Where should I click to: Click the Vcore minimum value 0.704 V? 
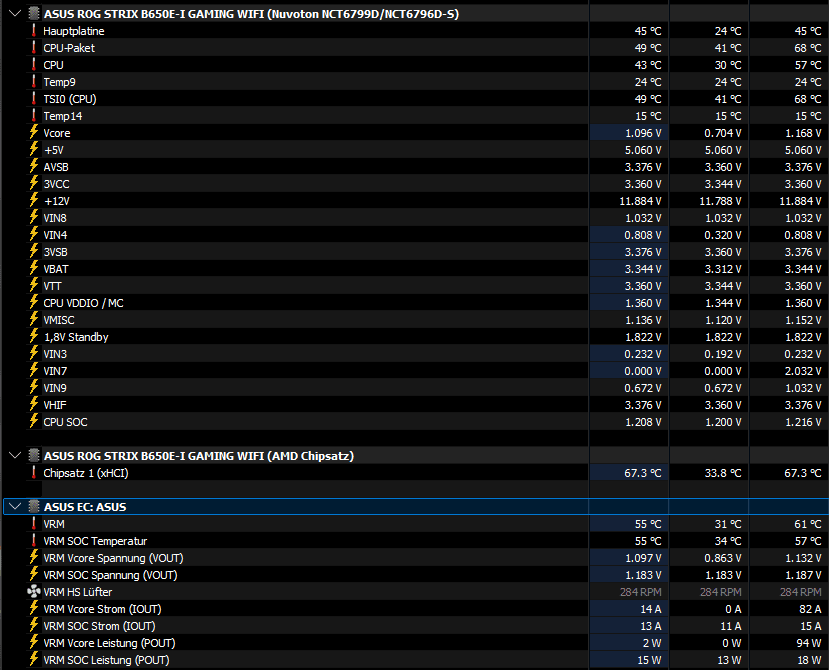point(723,133)
